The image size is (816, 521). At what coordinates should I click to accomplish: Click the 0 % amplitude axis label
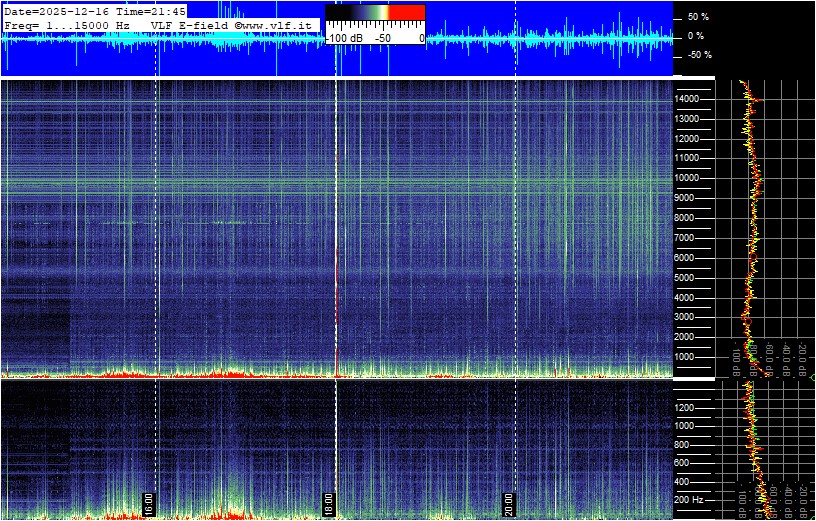tap(695, 36)
